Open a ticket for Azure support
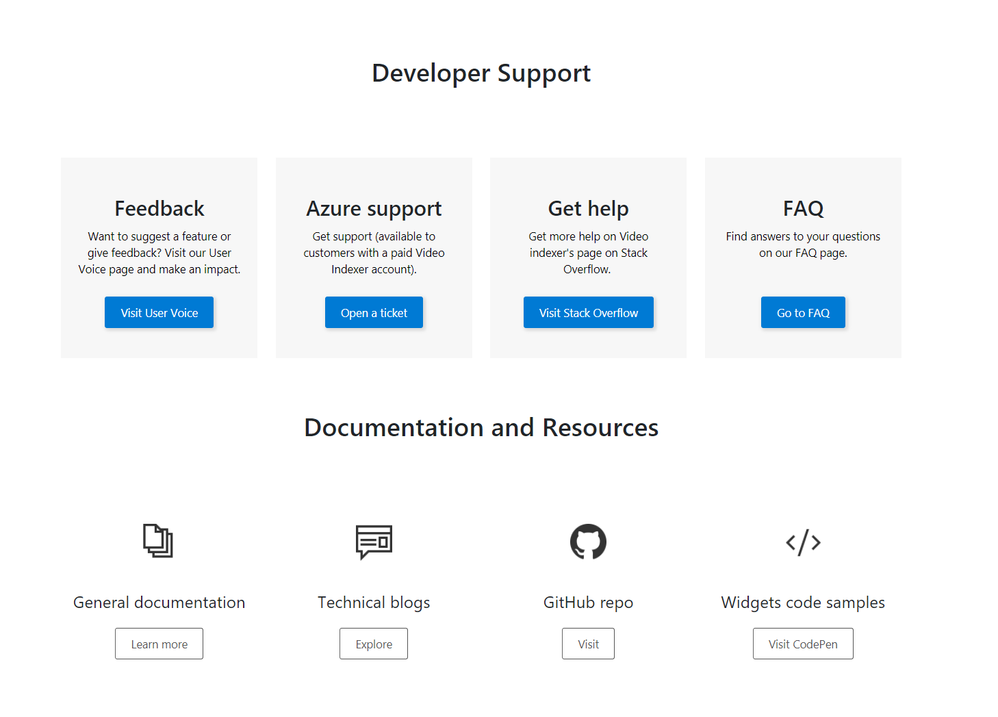998x717 pixels. click(x=374, y=312)
